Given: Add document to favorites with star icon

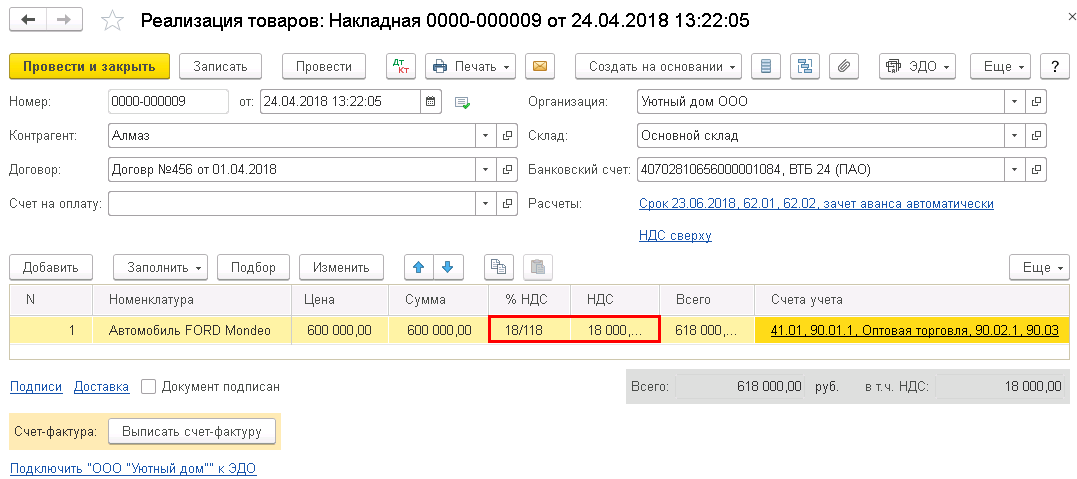Looking at the screenshot, I should 112,21.
